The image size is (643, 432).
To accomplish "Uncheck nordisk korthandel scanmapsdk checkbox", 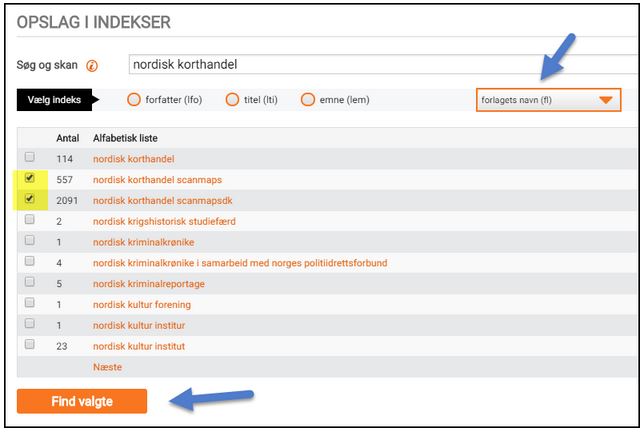I will point(30,199).
